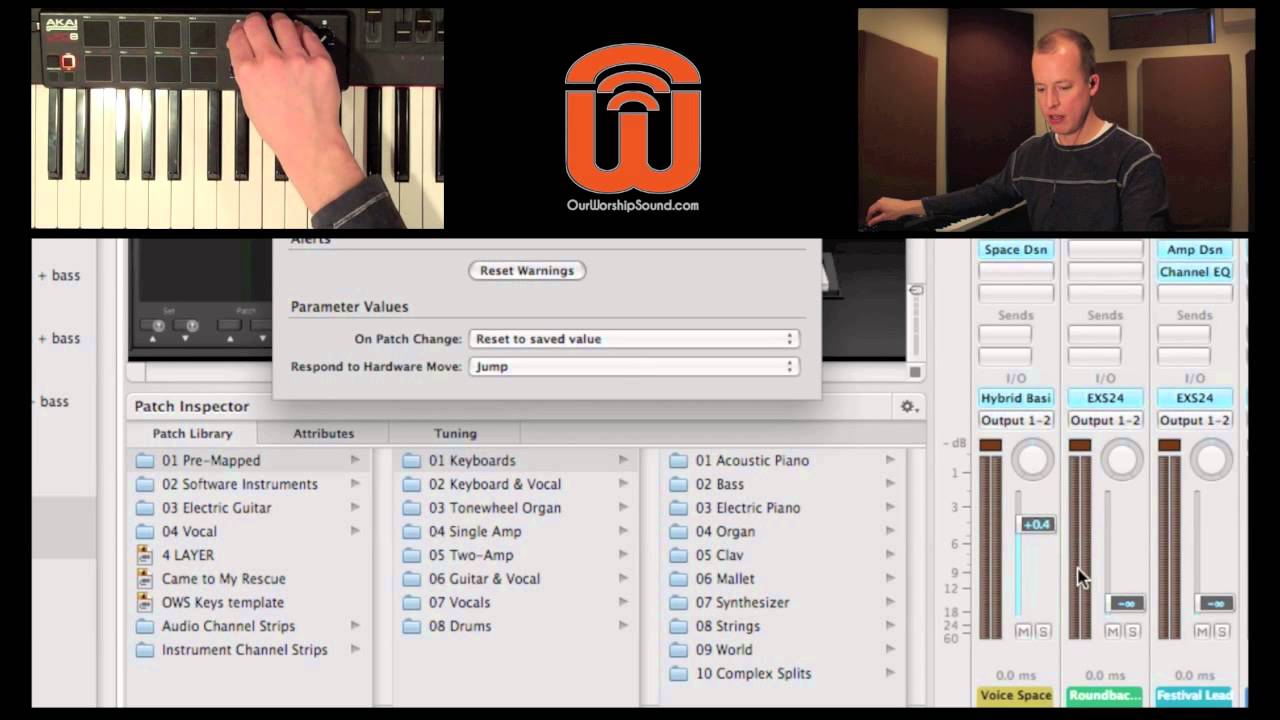Image resolution: width=1280 pixels, height=720 pixels.
Task: Open the On Patch Change dropdown
Action: [x=633, y=339]
